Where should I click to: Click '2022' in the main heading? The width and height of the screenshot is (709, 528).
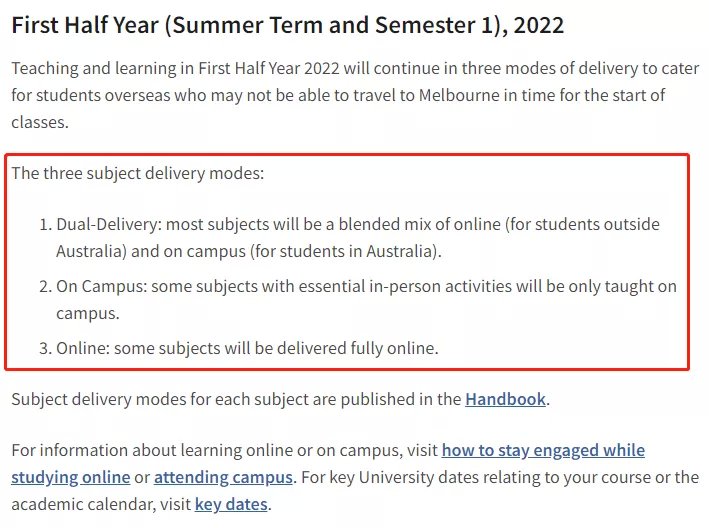click(539, 25)
